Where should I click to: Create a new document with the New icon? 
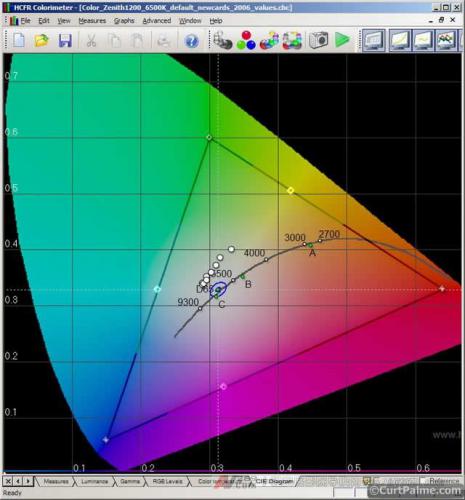[x=19, y=40]
